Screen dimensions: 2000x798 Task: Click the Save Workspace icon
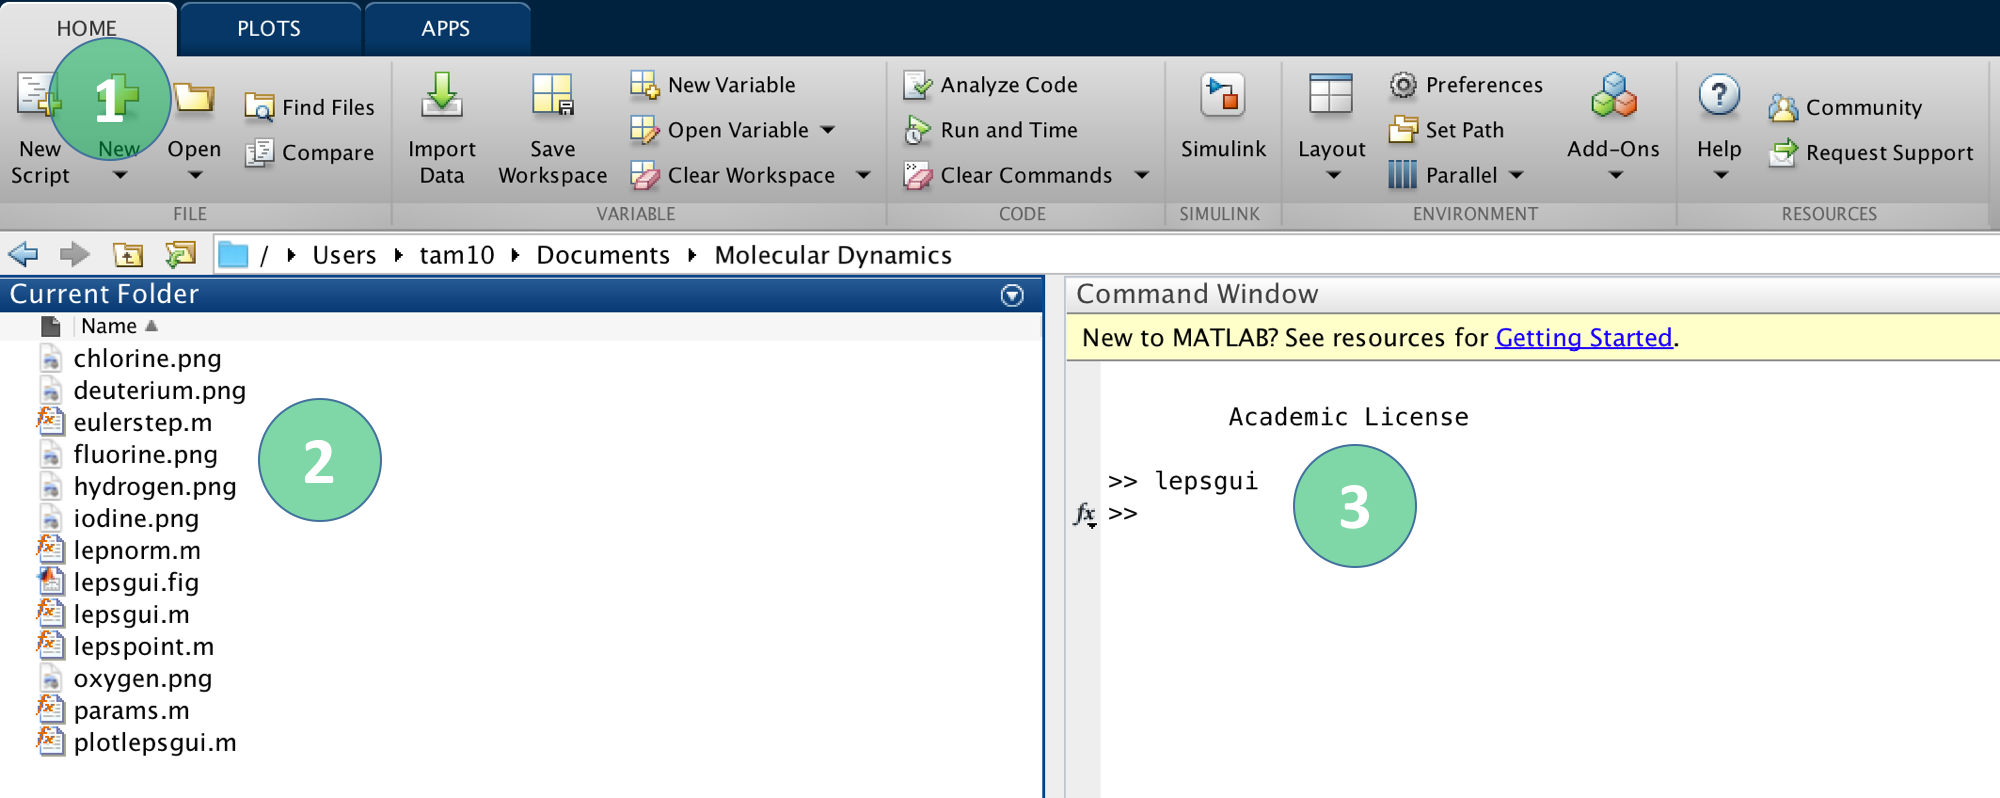(552, 97)
